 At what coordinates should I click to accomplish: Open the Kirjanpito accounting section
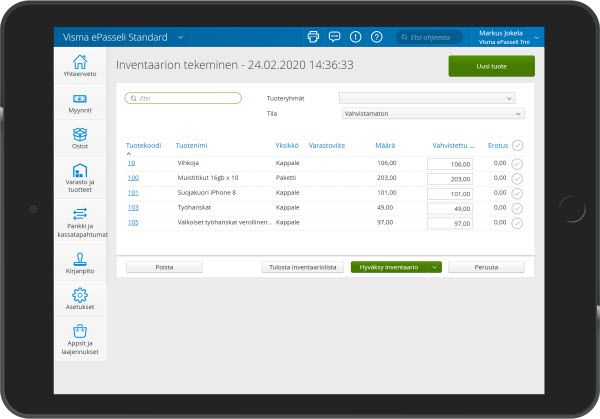click(80, 263)
